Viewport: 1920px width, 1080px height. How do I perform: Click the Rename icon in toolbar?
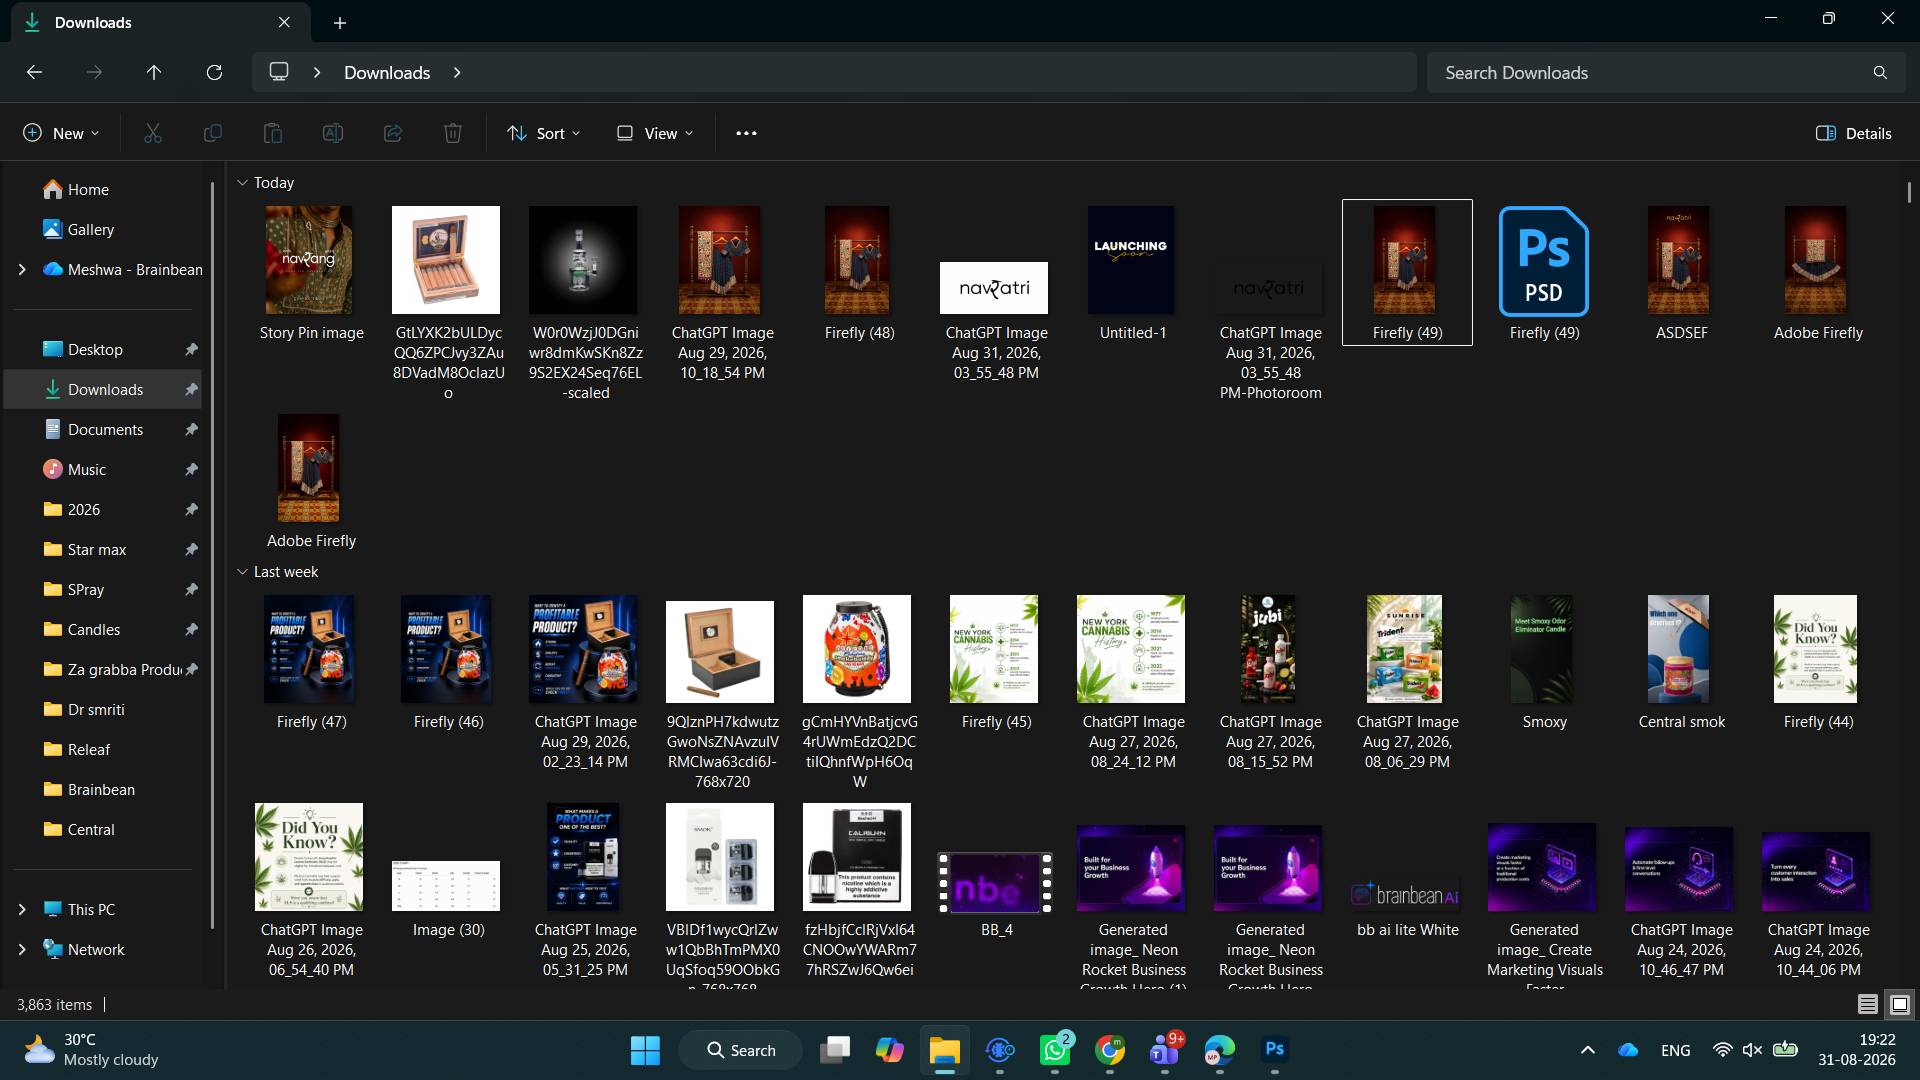333,133
